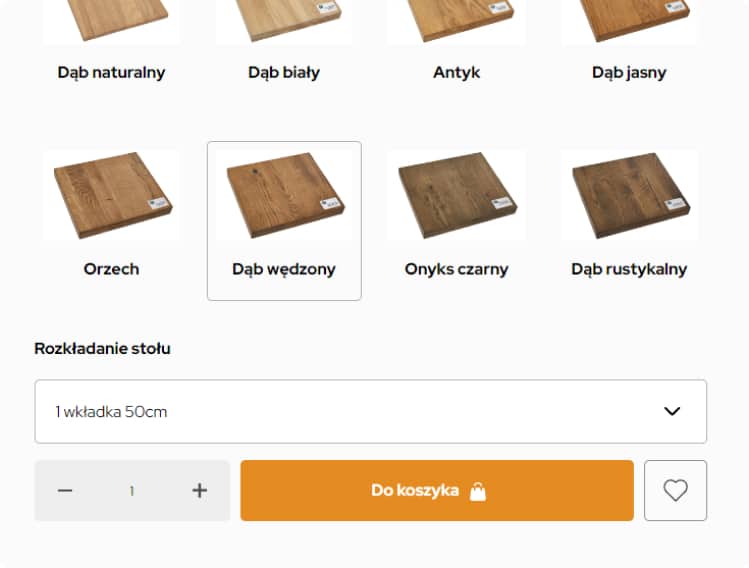Add table to wishlist with heart icon
This screenshot has height=568, width=749.
point(675,490)
